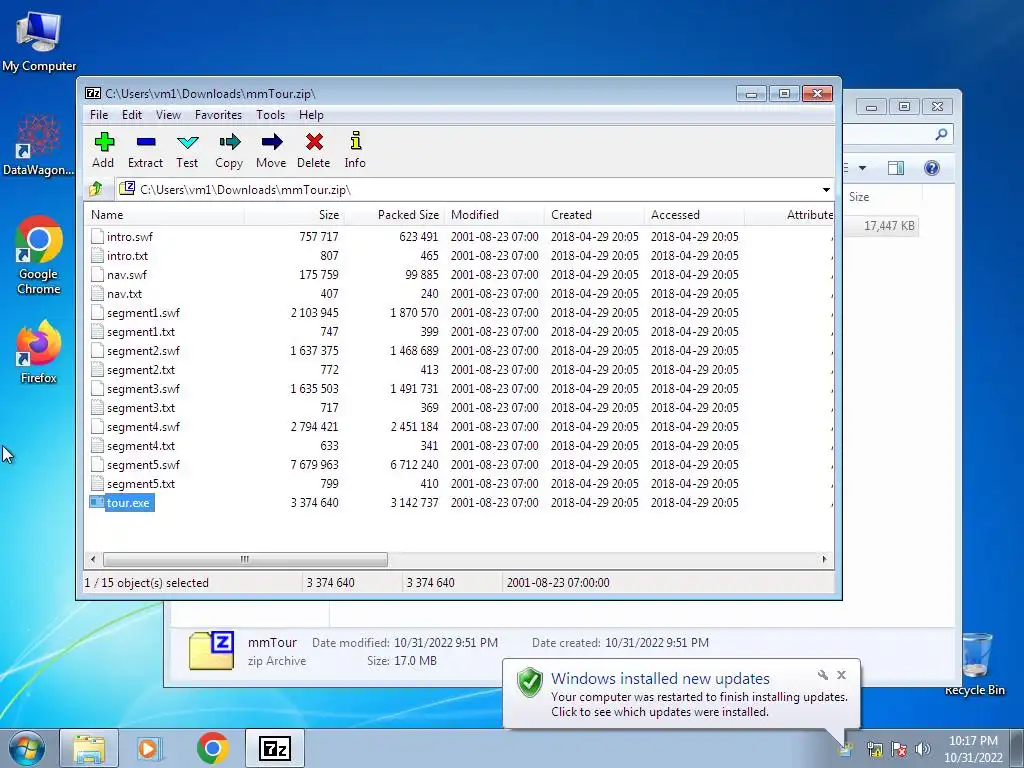Open Windows Start menu
The width and height of the screenshot is (1024, 768).
(x=27, y=748)
